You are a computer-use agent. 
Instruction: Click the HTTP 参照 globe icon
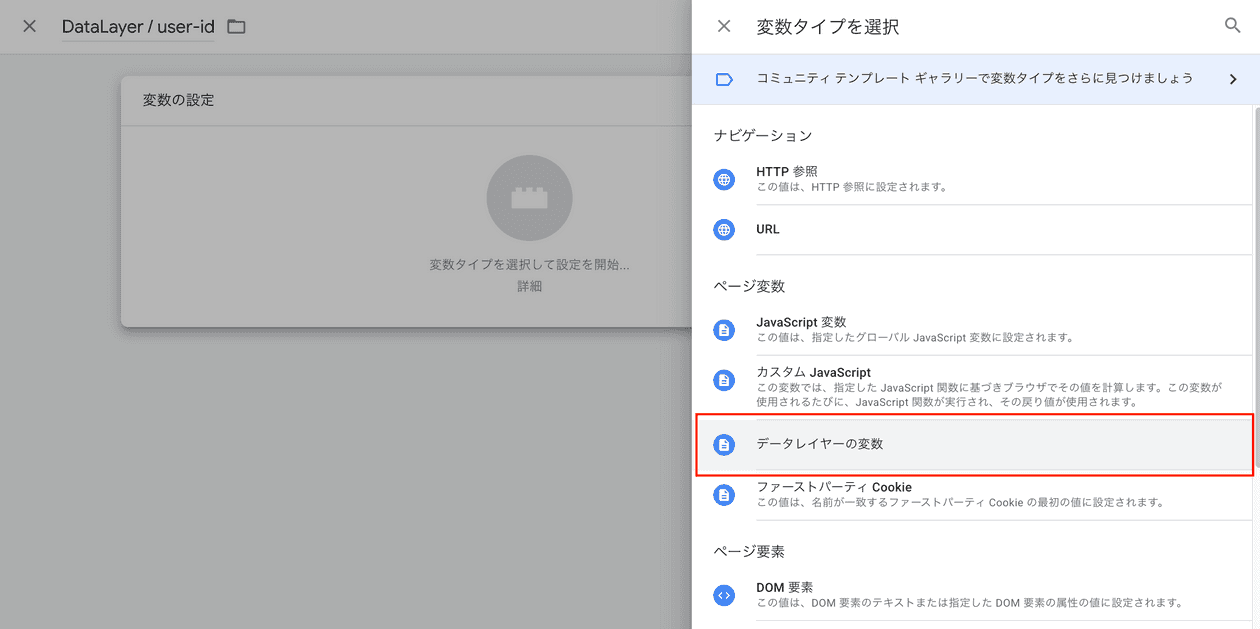(724, 179)
